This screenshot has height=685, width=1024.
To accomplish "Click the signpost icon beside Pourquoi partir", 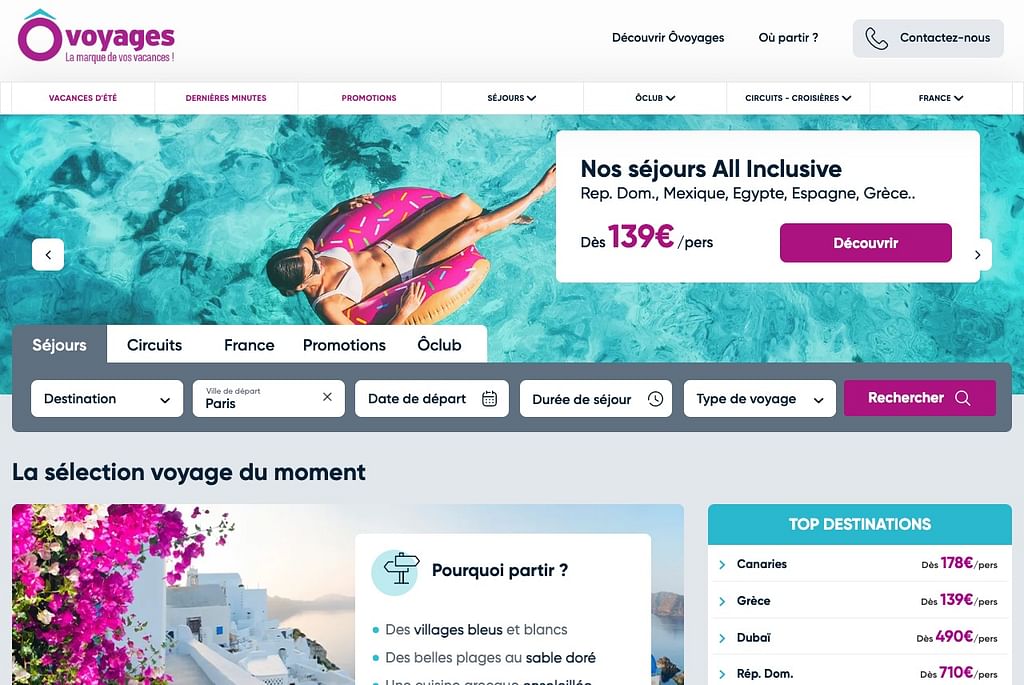I will pyautogui.click(x=396, y=572).
